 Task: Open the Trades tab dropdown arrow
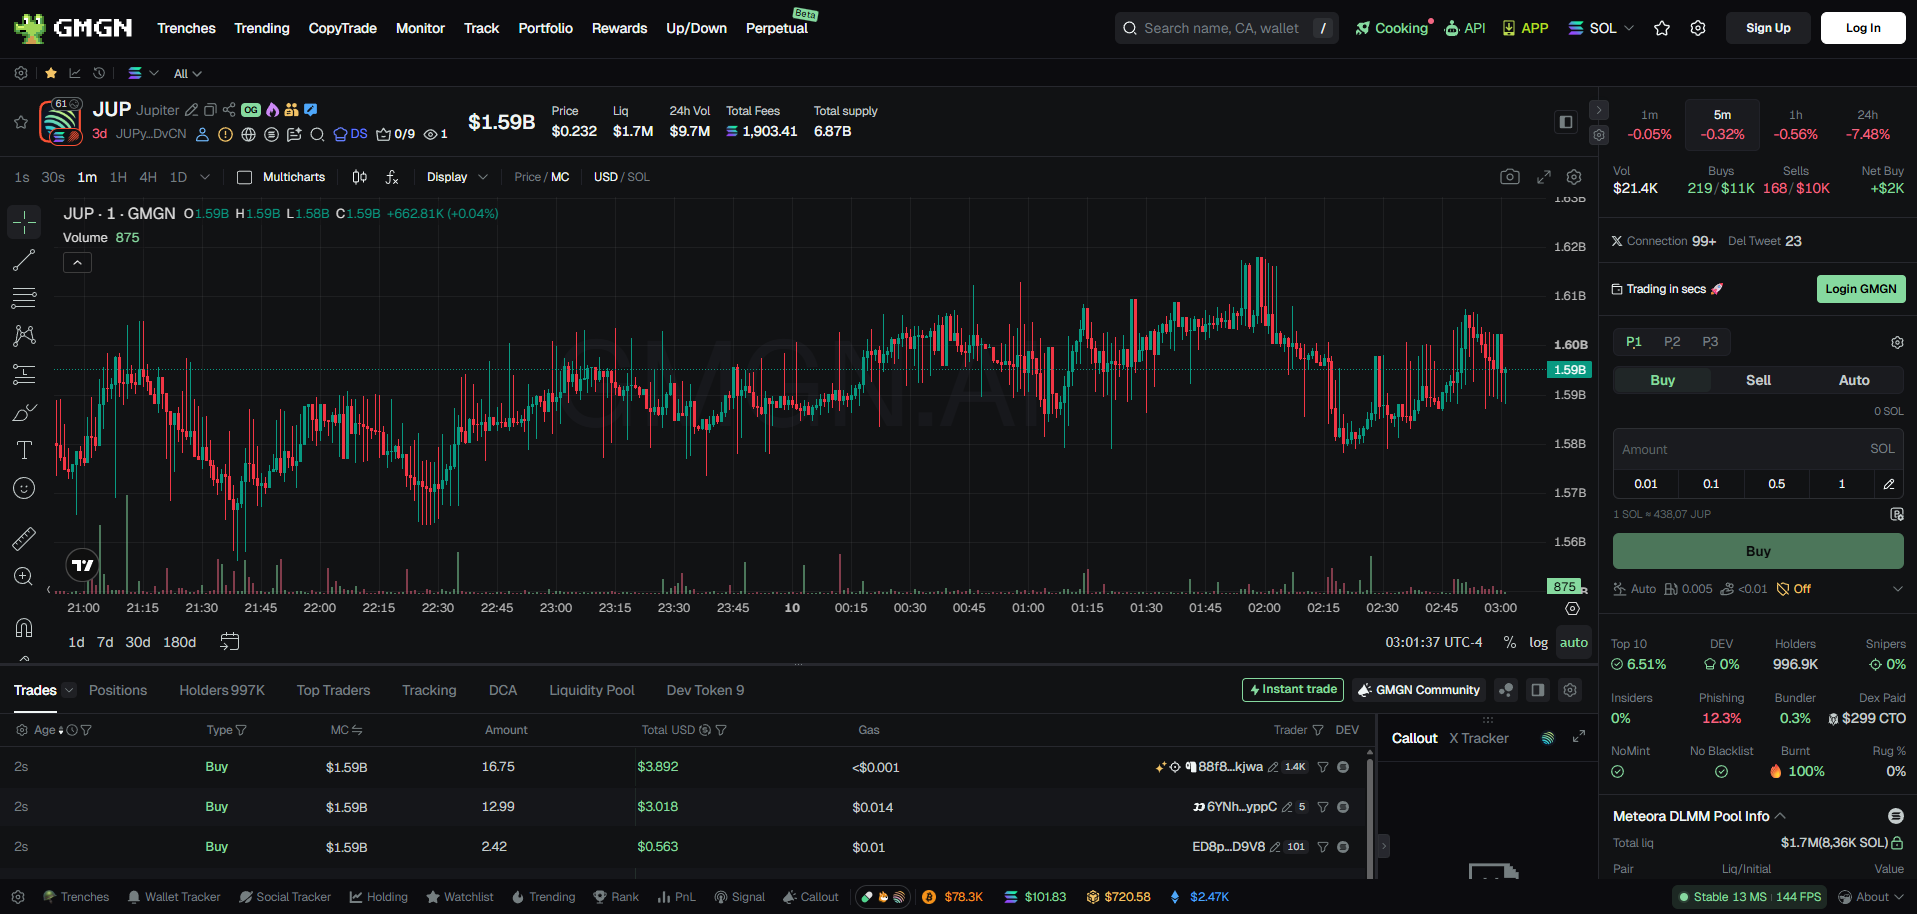point(69,690)
